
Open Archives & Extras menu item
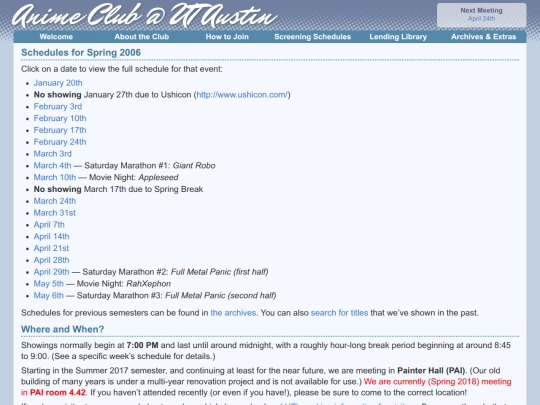point(484,37)
